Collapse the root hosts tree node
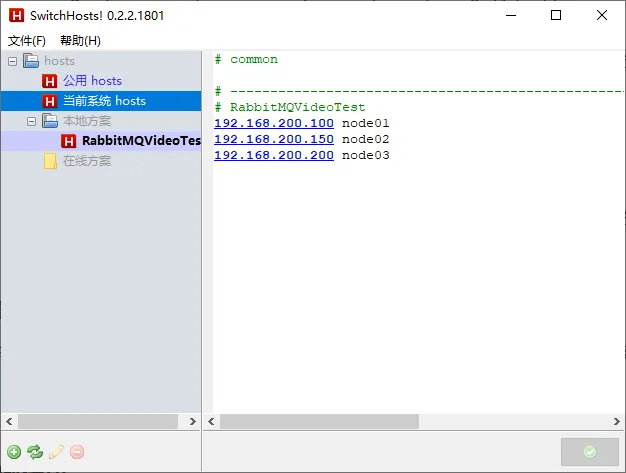 coord(12,61)
